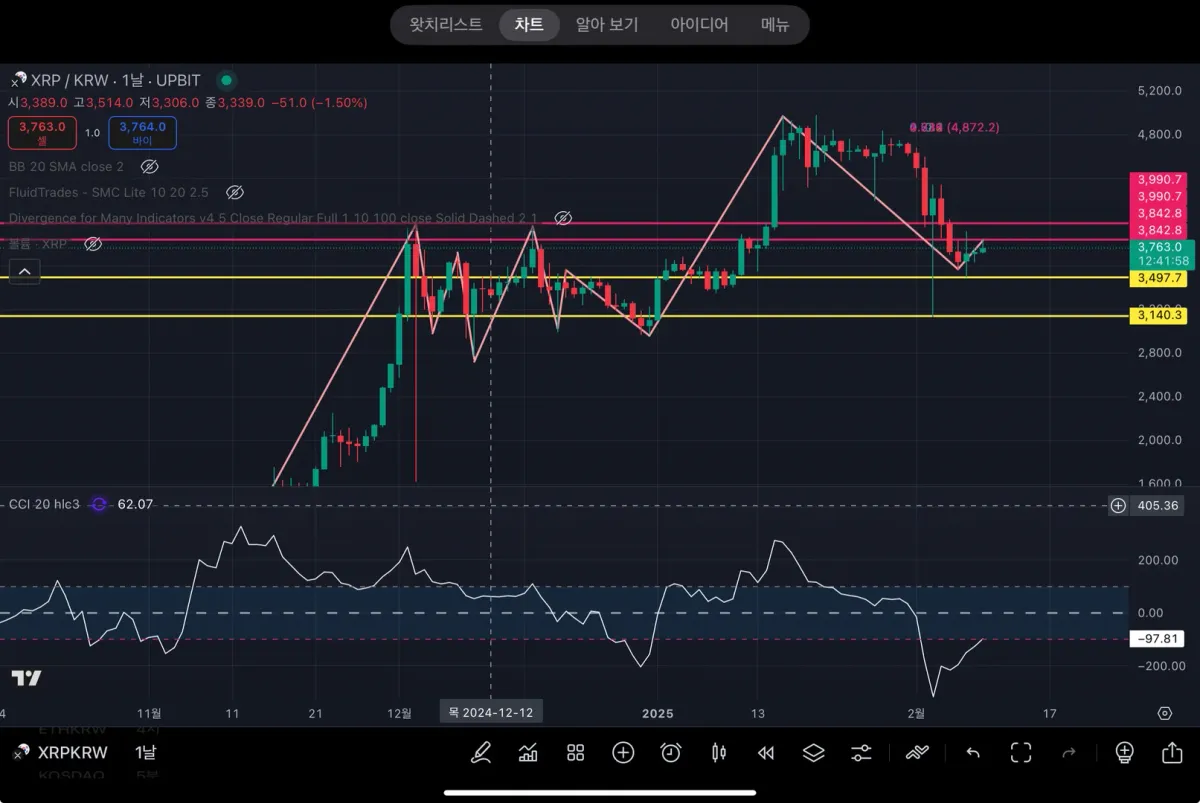Collapse the indicator legend with chevron
The image size is (1200, 803).
tap(25, 270)
